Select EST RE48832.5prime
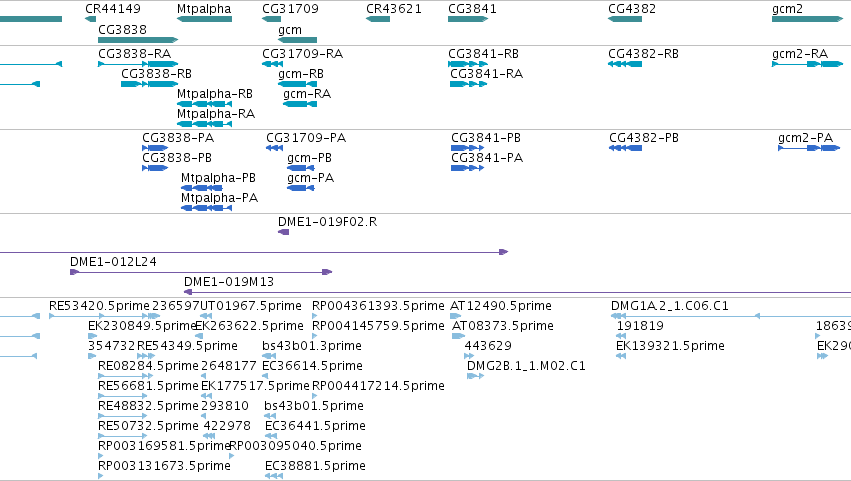The image size is (851, 481). [x=148, y=407]
